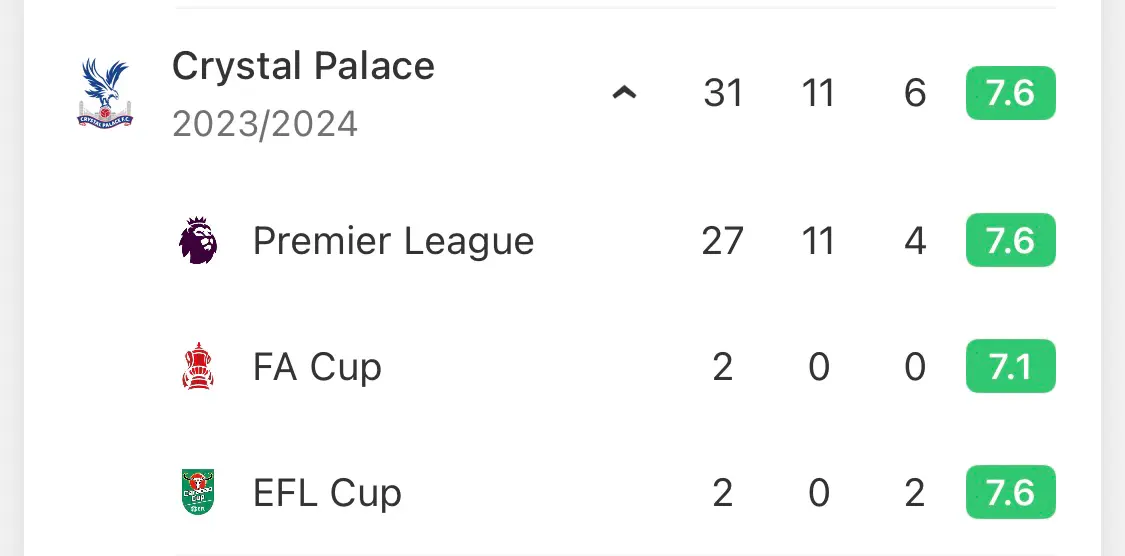This screenshot has height=556, width=1125.
Task: Click the Premier League 7.6 rating badge
Action: (1011, 240)
